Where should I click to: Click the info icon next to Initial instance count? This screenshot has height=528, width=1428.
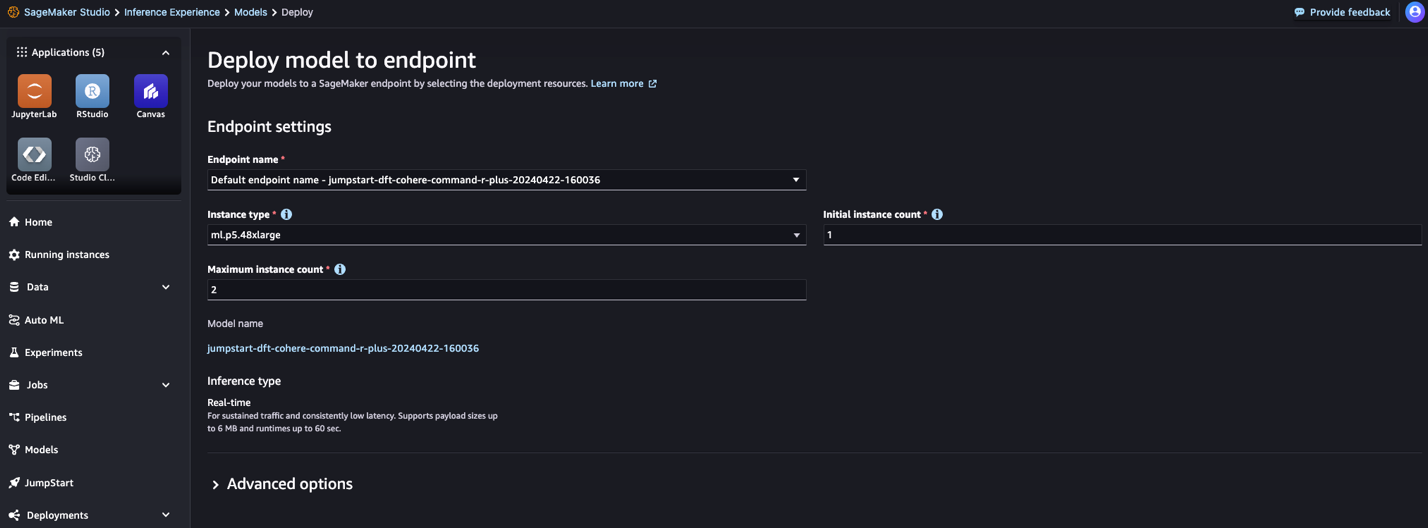(x=937, y=214)
